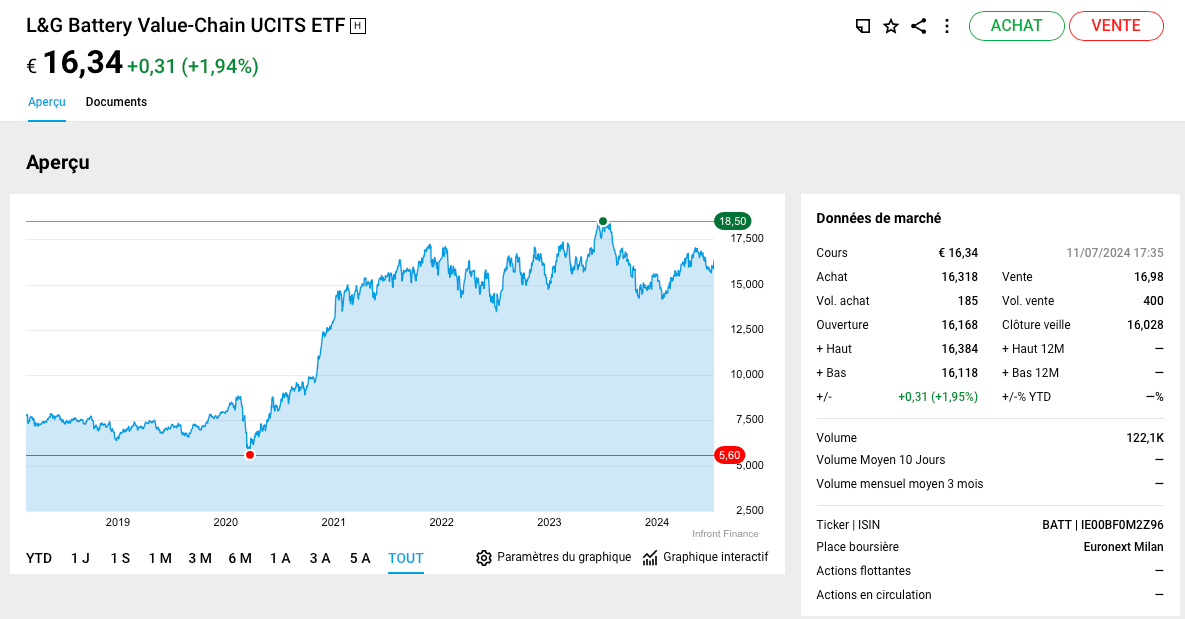Click the Ticker | ISIN label
This screenshot has width=1185, height=619.
click(x=848, y=525)
